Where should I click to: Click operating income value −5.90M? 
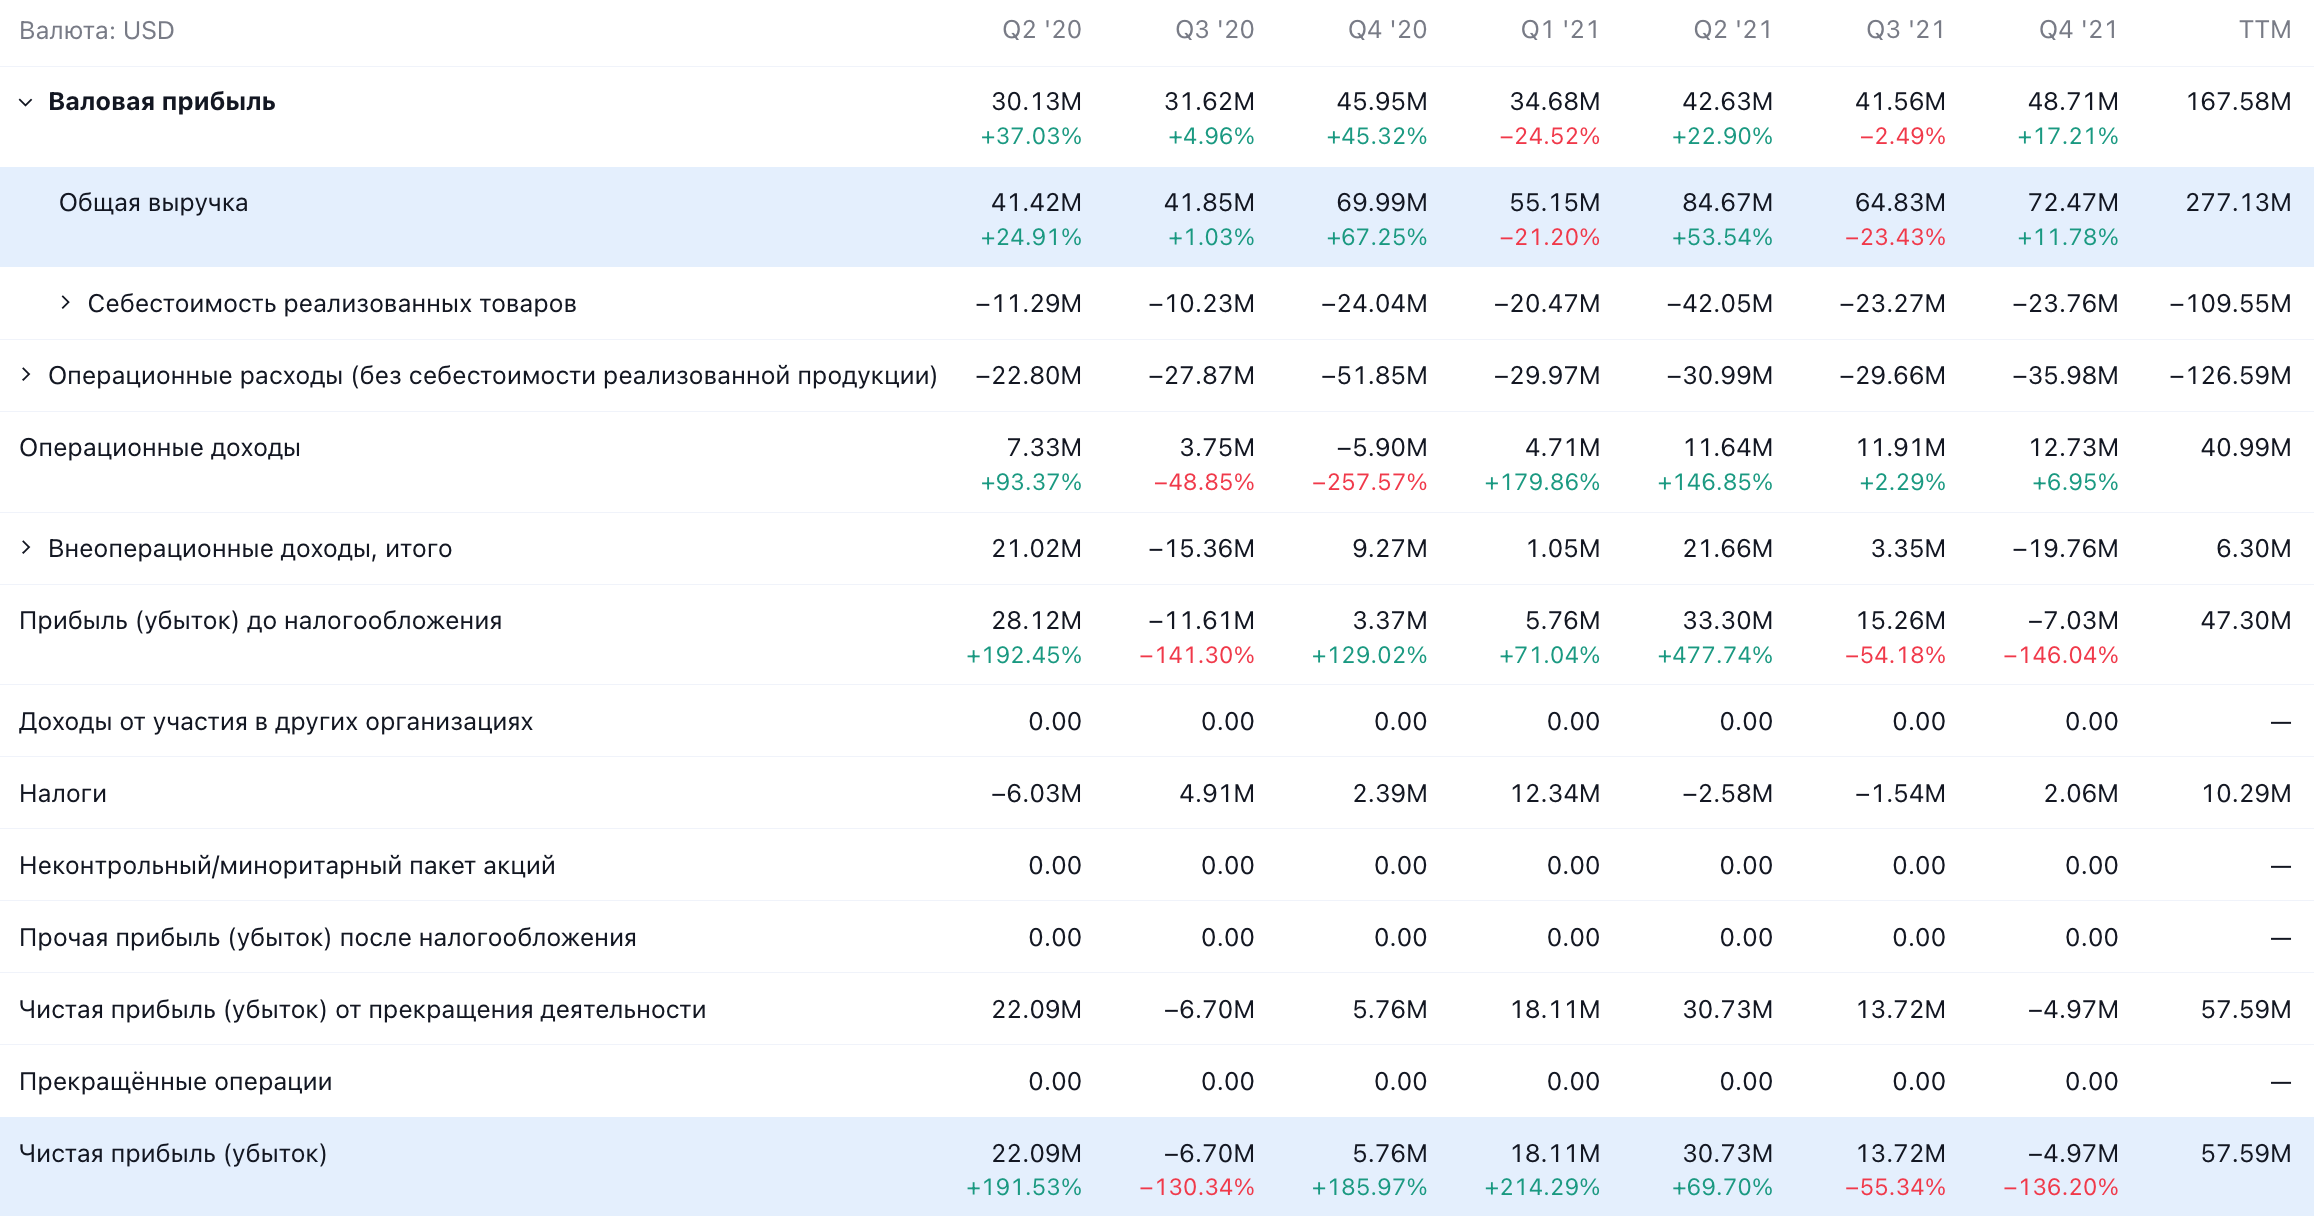pos(1382,448)
